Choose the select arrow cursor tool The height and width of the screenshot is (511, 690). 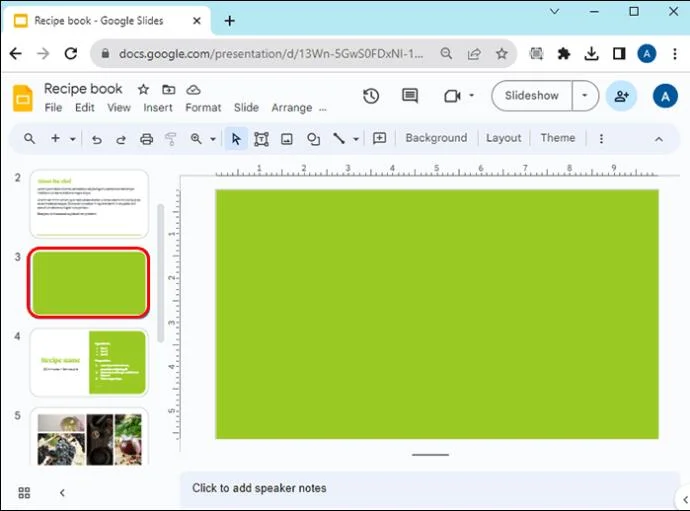tap(236, 139)
